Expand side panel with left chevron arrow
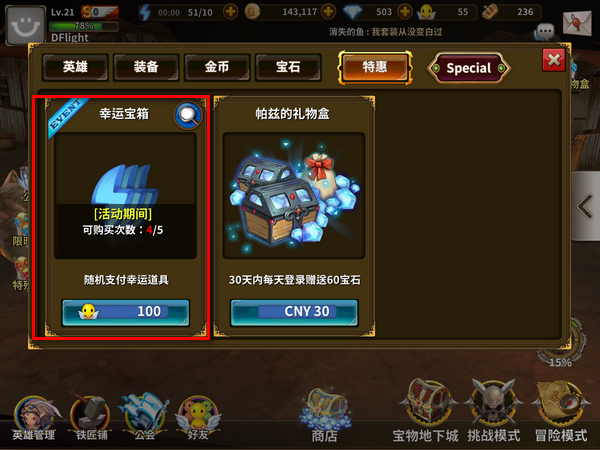This screenshot has width=600, height=450. (x=585, y=206)
